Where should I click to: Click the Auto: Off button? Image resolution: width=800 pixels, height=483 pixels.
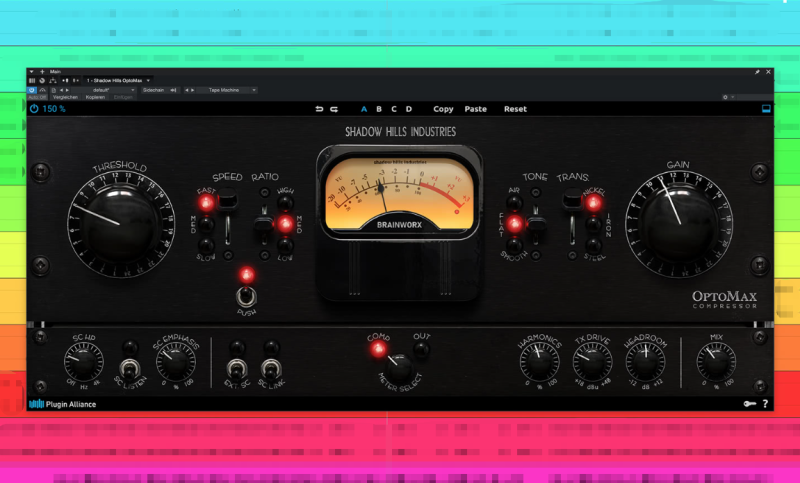[x=37, y=97]
